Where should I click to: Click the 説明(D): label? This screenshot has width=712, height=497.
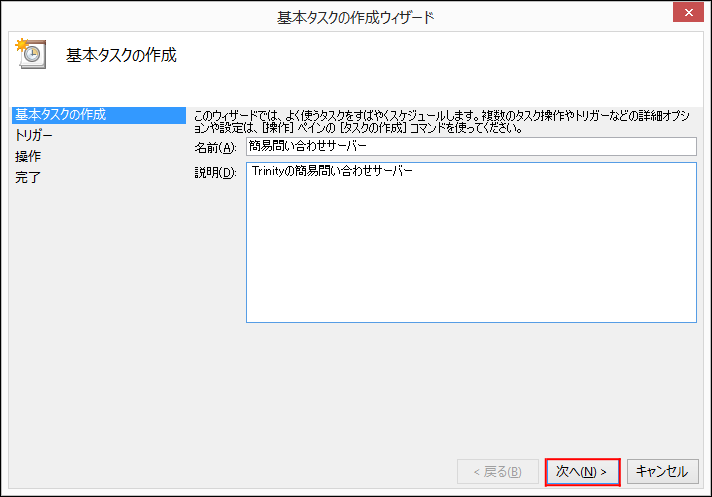coord(215,172)
